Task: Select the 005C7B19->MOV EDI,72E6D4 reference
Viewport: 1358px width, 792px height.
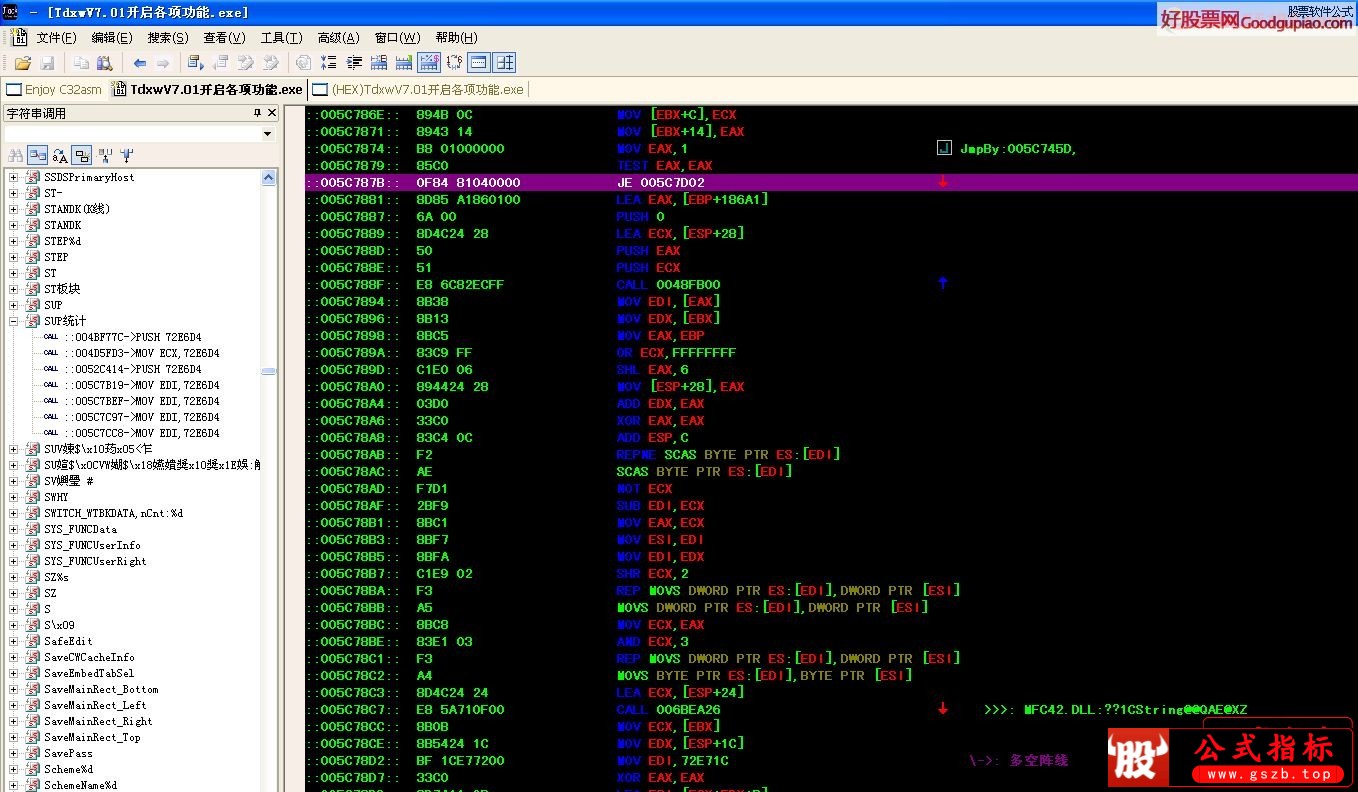Action: click(x=142, y=385)
